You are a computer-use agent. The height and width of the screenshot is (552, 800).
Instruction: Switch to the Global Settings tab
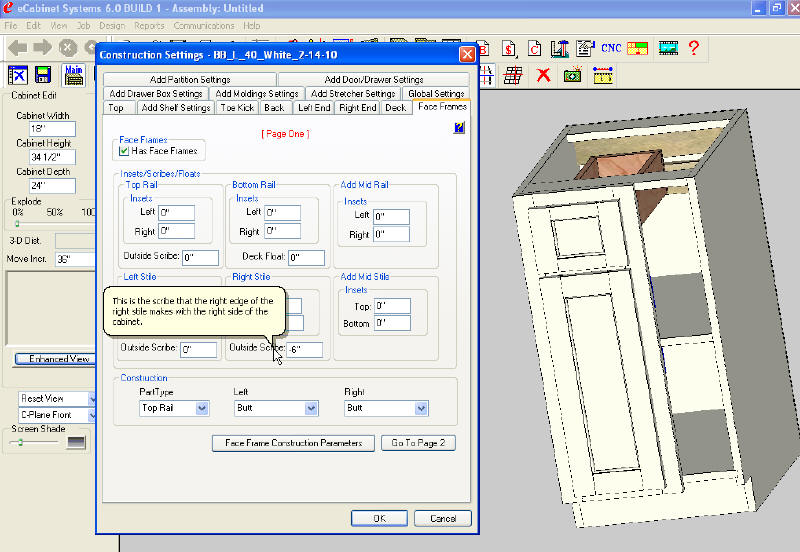(x=436, y=94)
